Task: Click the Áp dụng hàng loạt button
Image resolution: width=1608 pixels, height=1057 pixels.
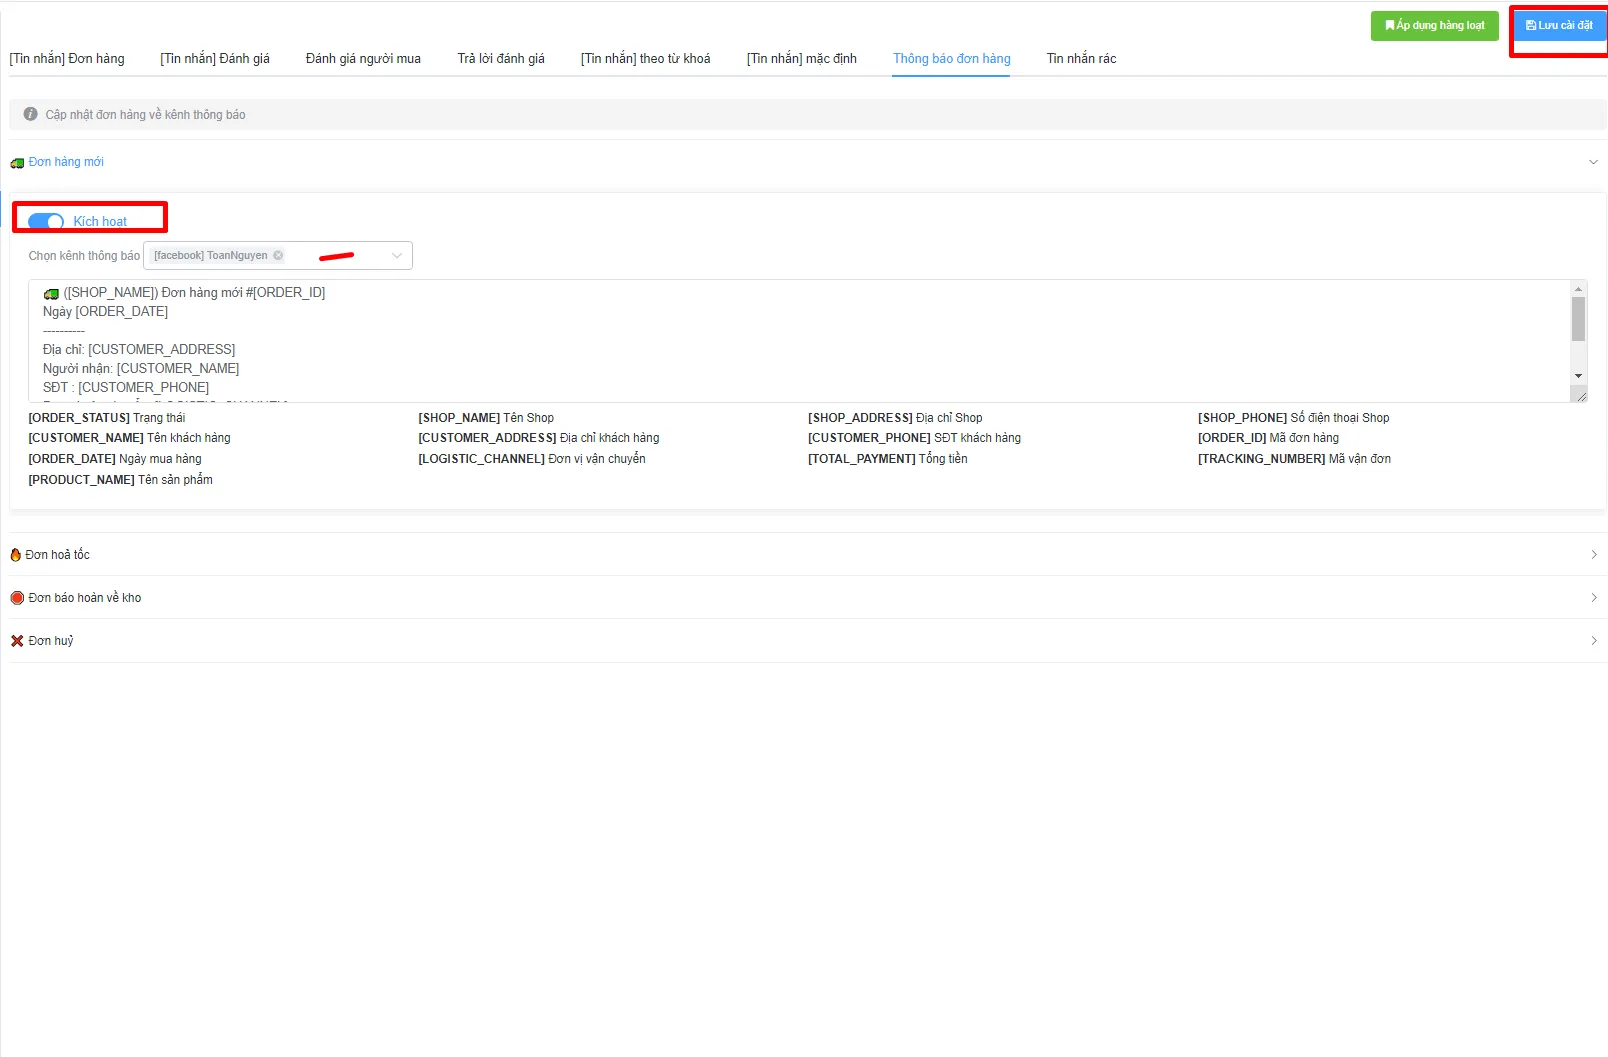Action: pyautogui.click(x=1435, y=26)
